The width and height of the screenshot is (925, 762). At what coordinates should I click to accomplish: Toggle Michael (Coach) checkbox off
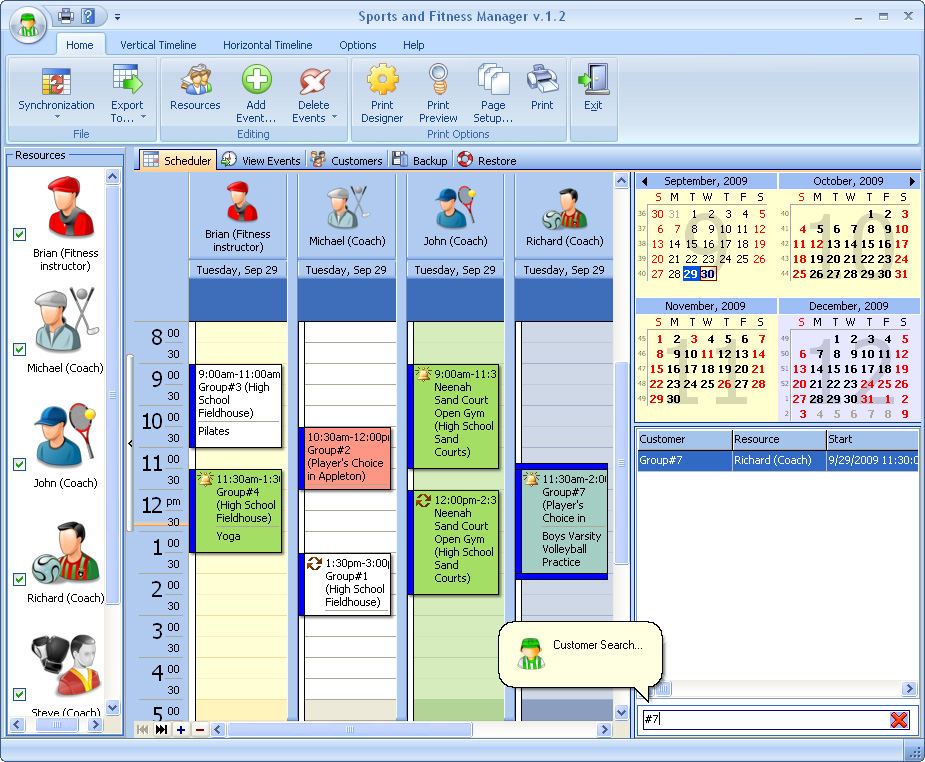coord(18,350)
